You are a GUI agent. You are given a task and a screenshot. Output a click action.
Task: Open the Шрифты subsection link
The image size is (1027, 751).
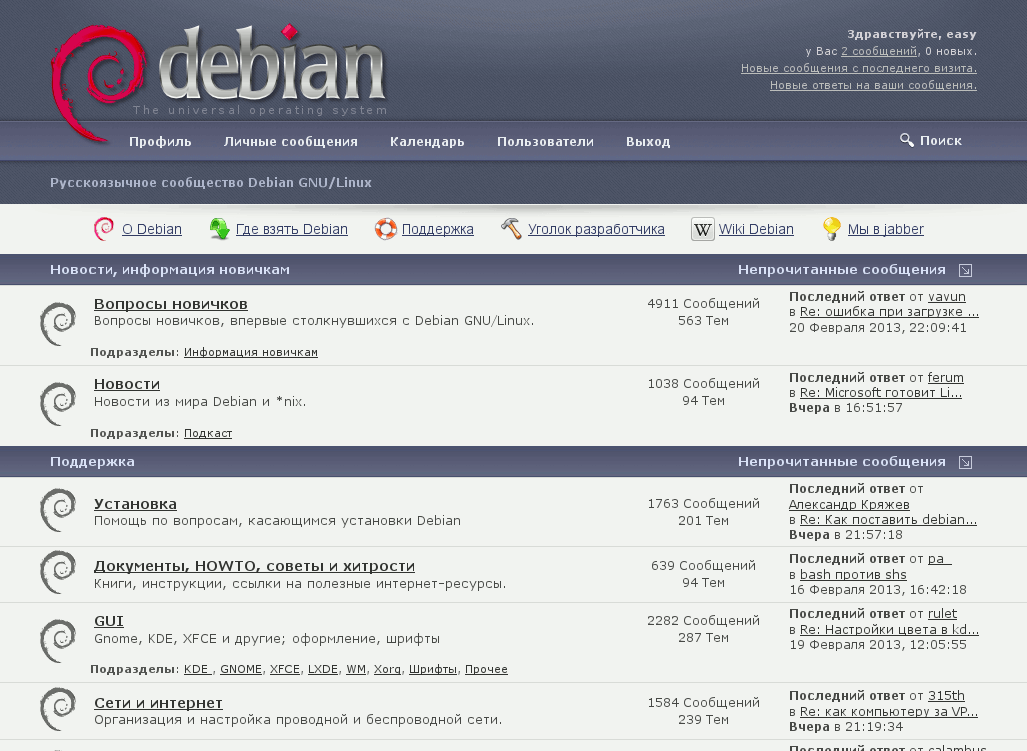(433, 669)
